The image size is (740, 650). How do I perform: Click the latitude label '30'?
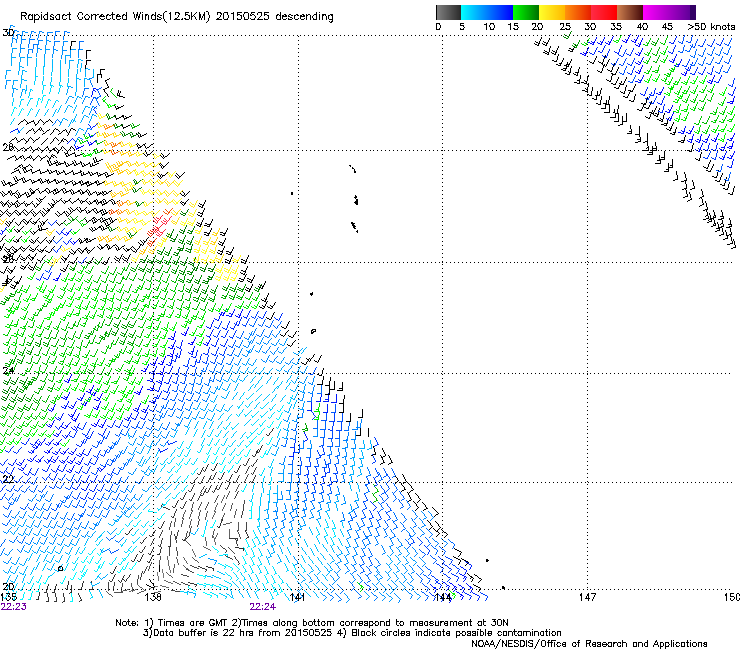[x=8, y=33]
